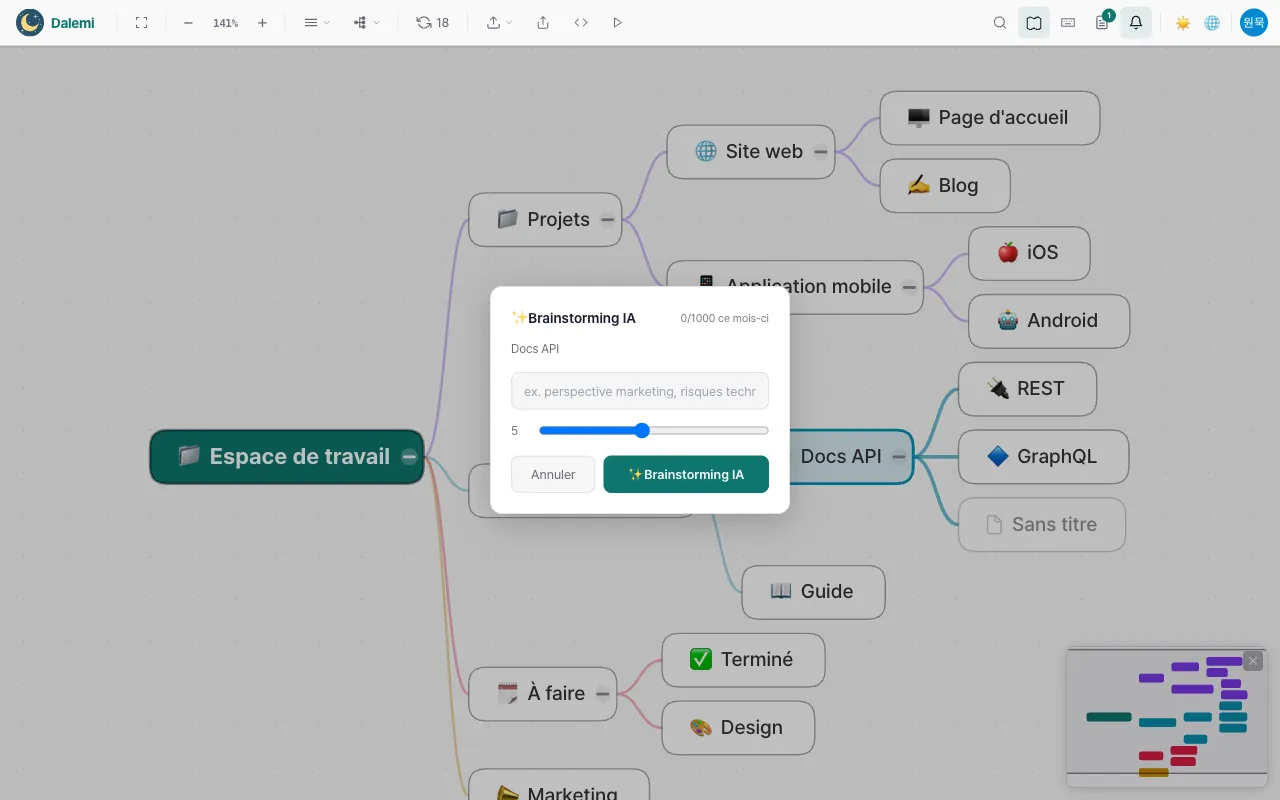The height and width of the screenshot is (800, 1280).
Task: Open notifications bell
Action: [1136, 22]
